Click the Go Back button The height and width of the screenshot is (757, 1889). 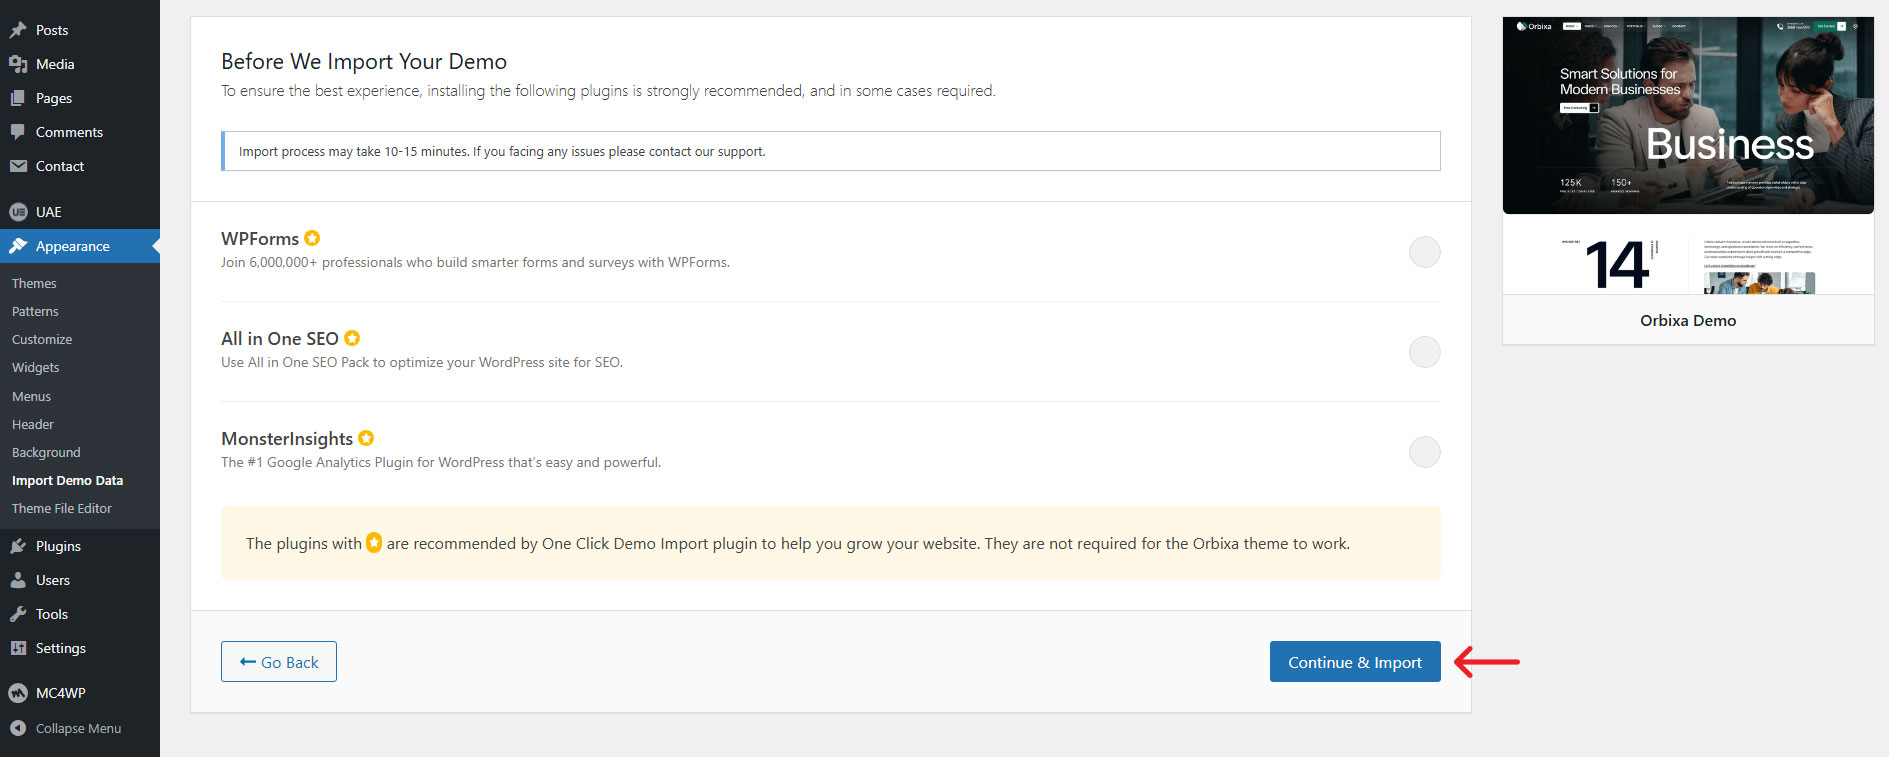pos(279,662)
